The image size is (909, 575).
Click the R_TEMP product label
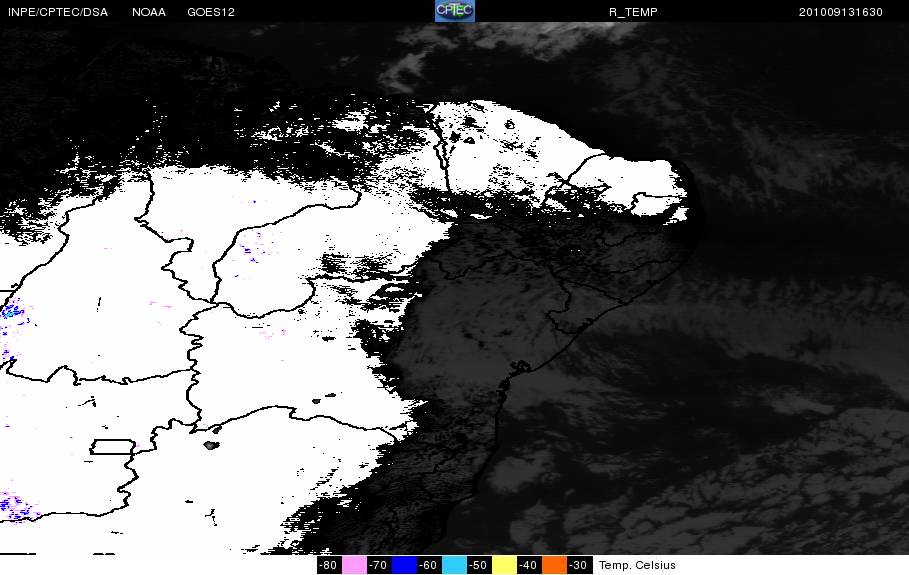(633, 12)
